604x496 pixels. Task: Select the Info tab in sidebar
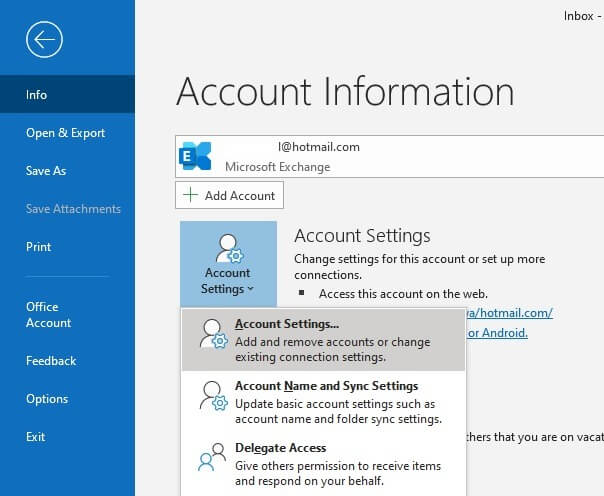point(67,94)
